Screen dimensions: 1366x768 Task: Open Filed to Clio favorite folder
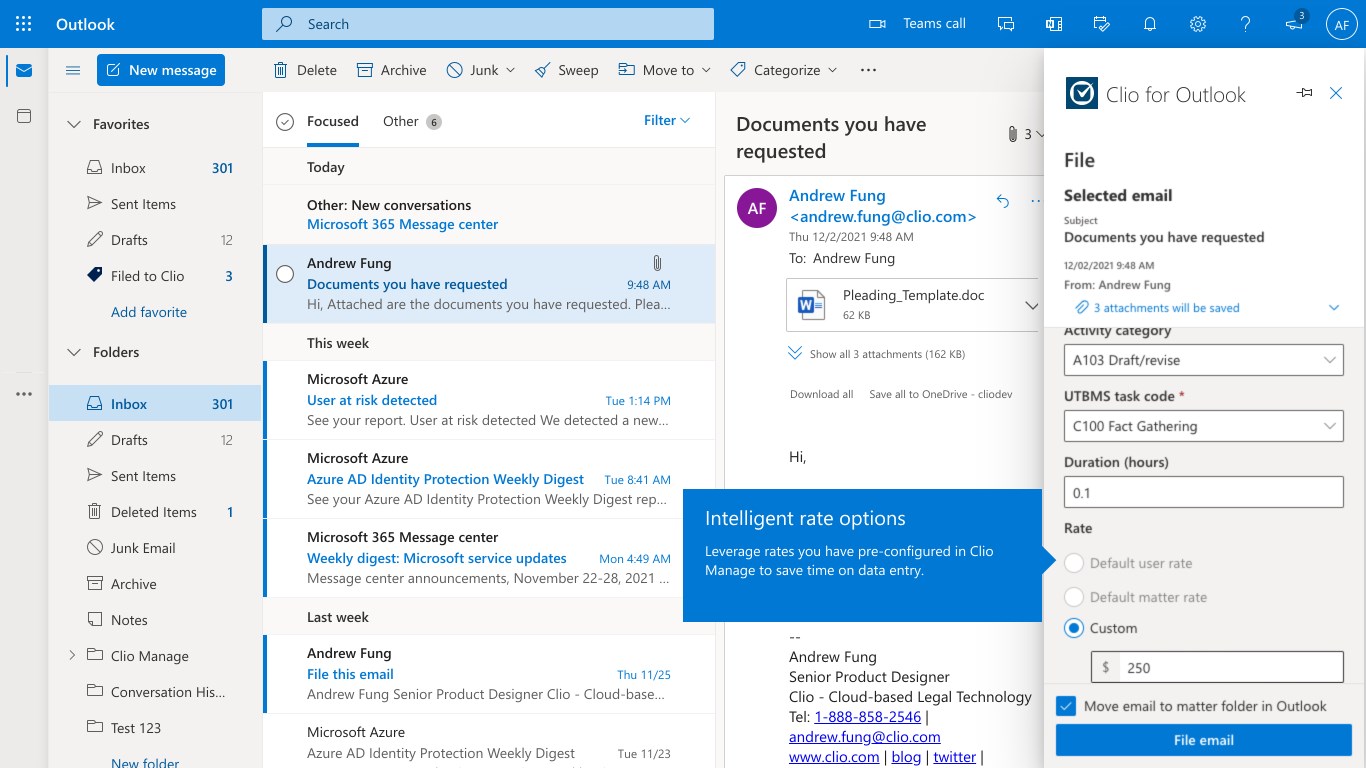[x=155, y=276]
